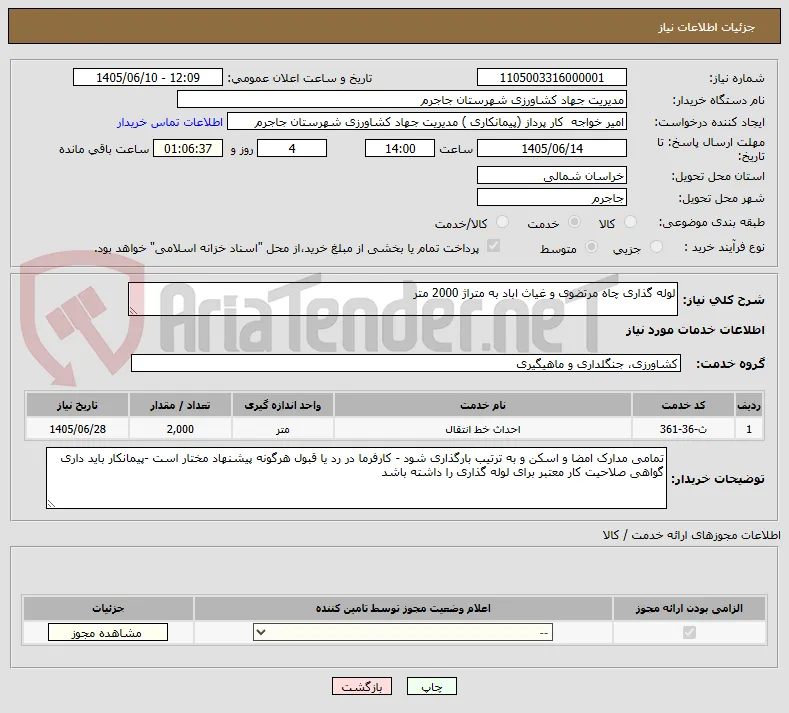Image resolution: width=789 pixels, height=713 pixels.
Task: Choose the جزیی purchase type radio
Action: (657, 247)
